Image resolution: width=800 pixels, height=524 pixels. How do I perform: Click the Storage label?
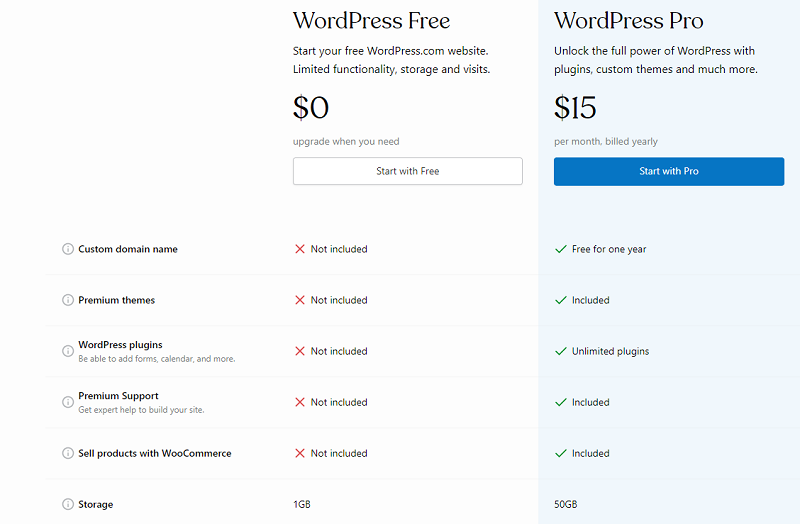point(95,504)
